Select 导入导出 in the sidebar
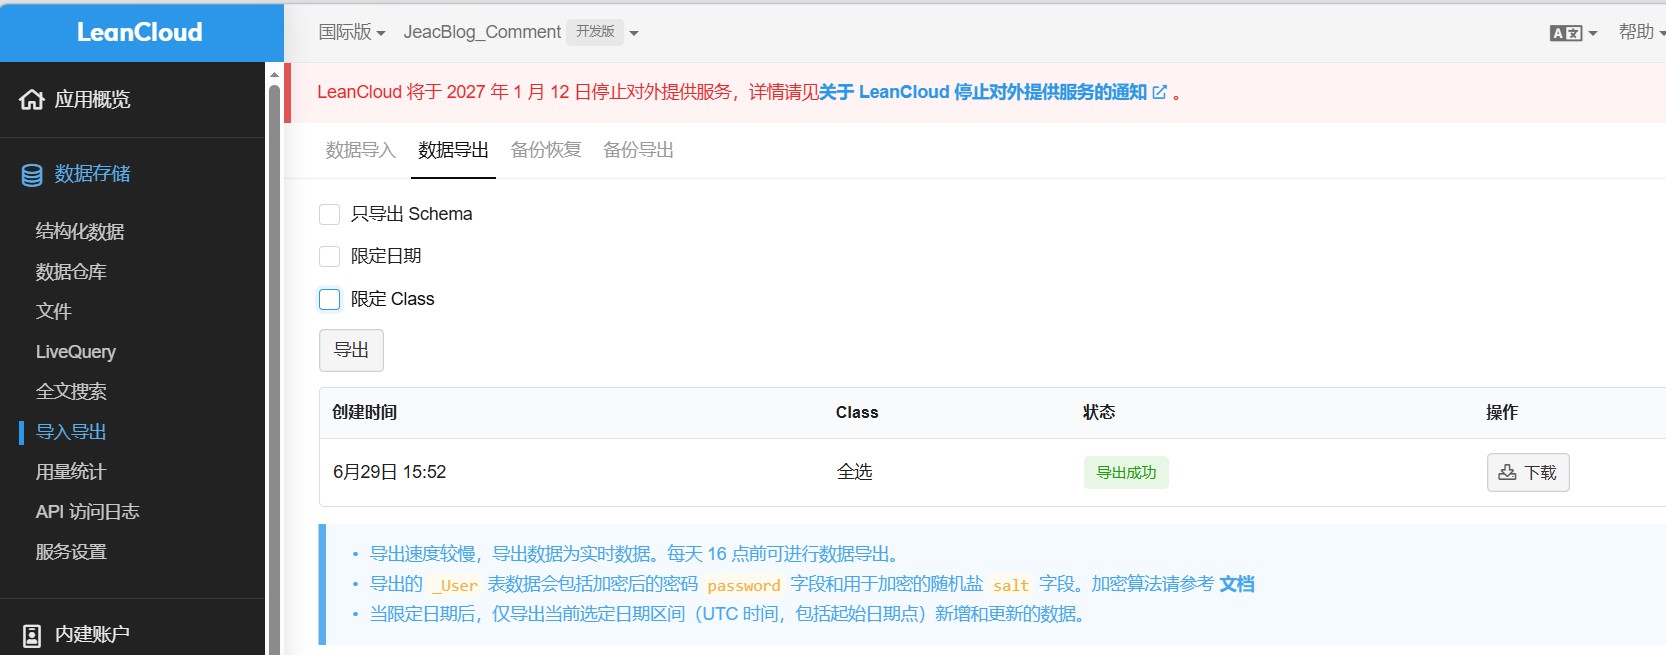This screenshot has width=1666, height=655. point(71,432)
